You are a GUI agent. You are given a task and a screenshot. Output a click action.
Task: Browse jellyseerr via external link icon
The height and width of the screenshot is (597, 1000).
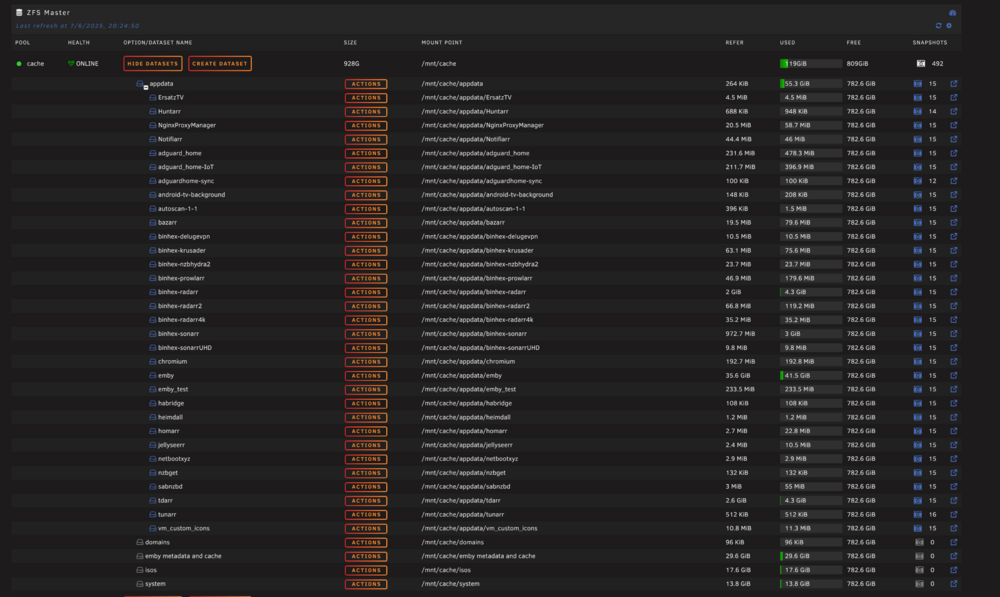[x=953, y=445]
